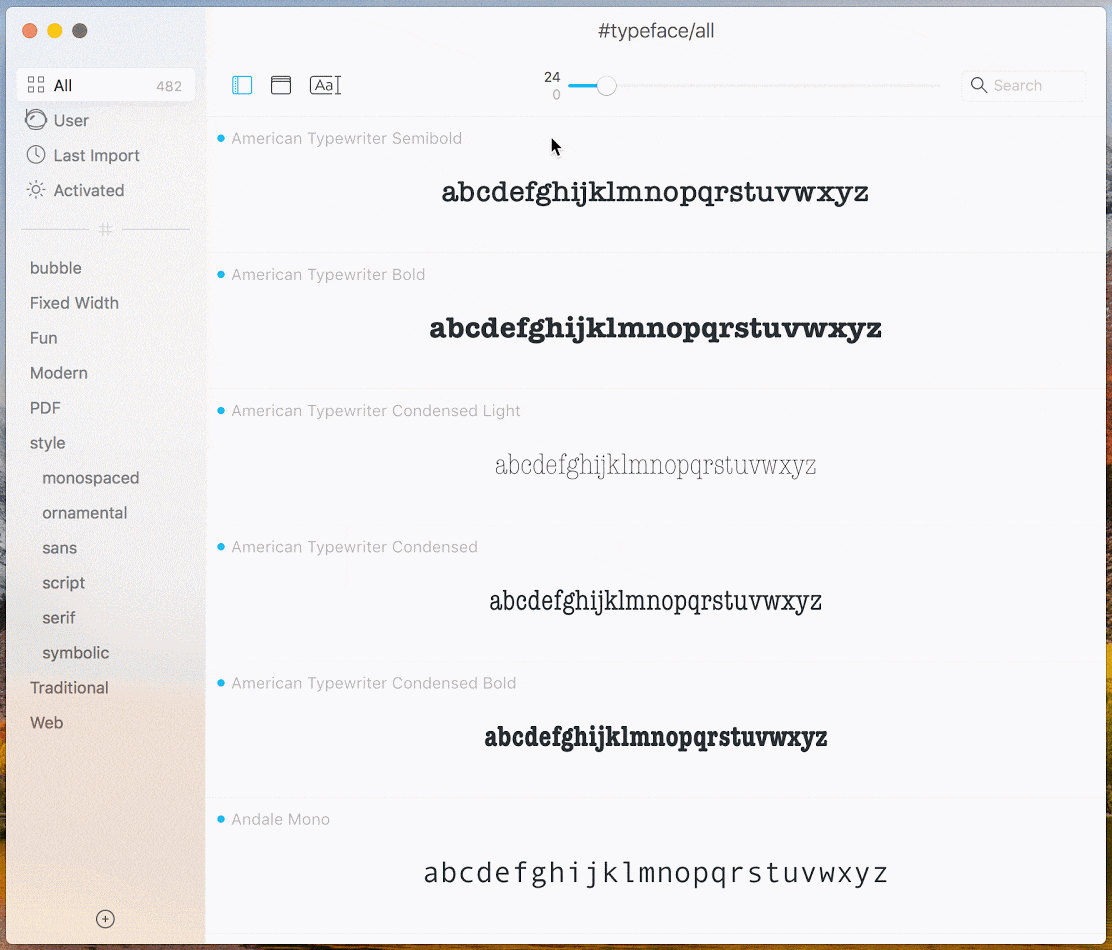The height and width of the screenshot is (950, 1112).
Task: Toggle activation dot for Andale Mono
Action: pos(221,819)
